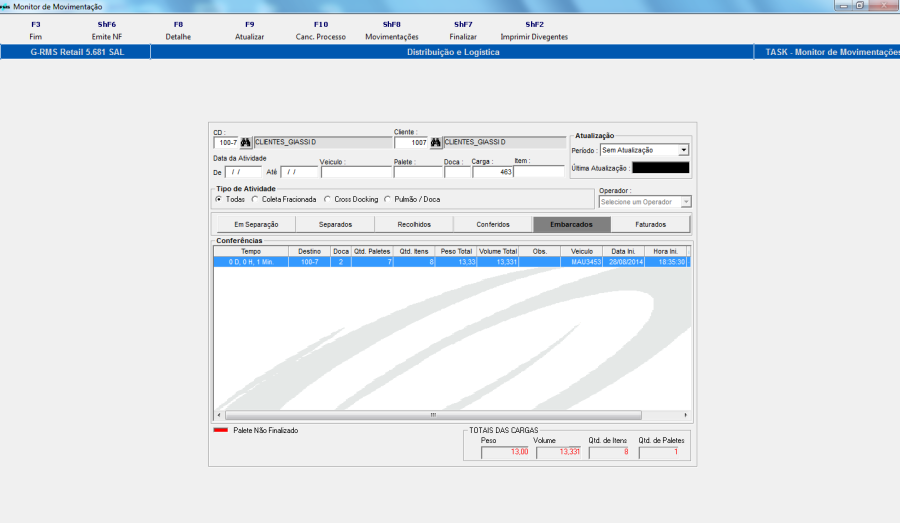Click the horizontal scrollbar thumb in Conferências

click(433, 415)
